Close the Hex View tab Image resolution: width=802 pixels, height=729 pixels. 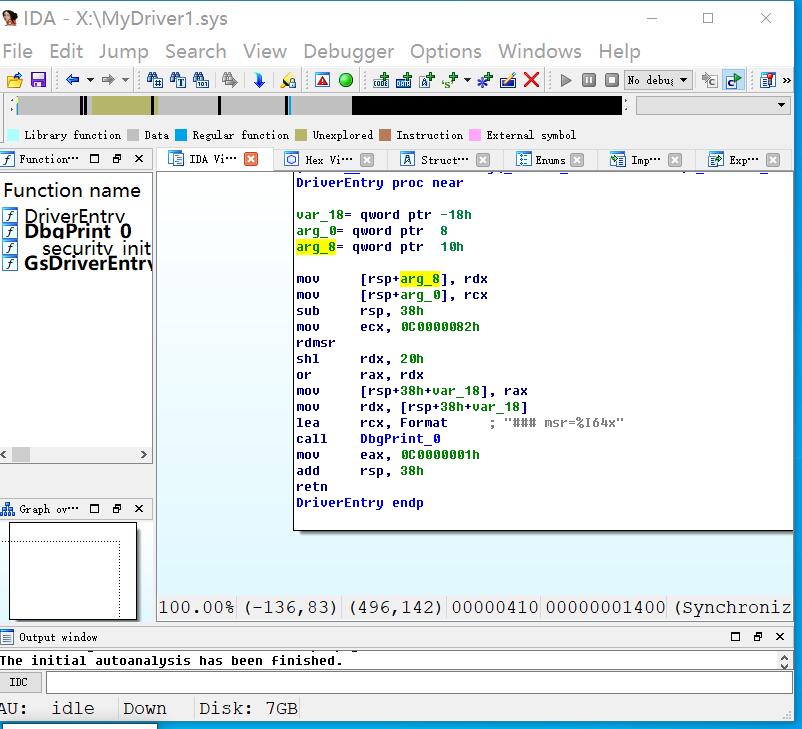(367, 160)
